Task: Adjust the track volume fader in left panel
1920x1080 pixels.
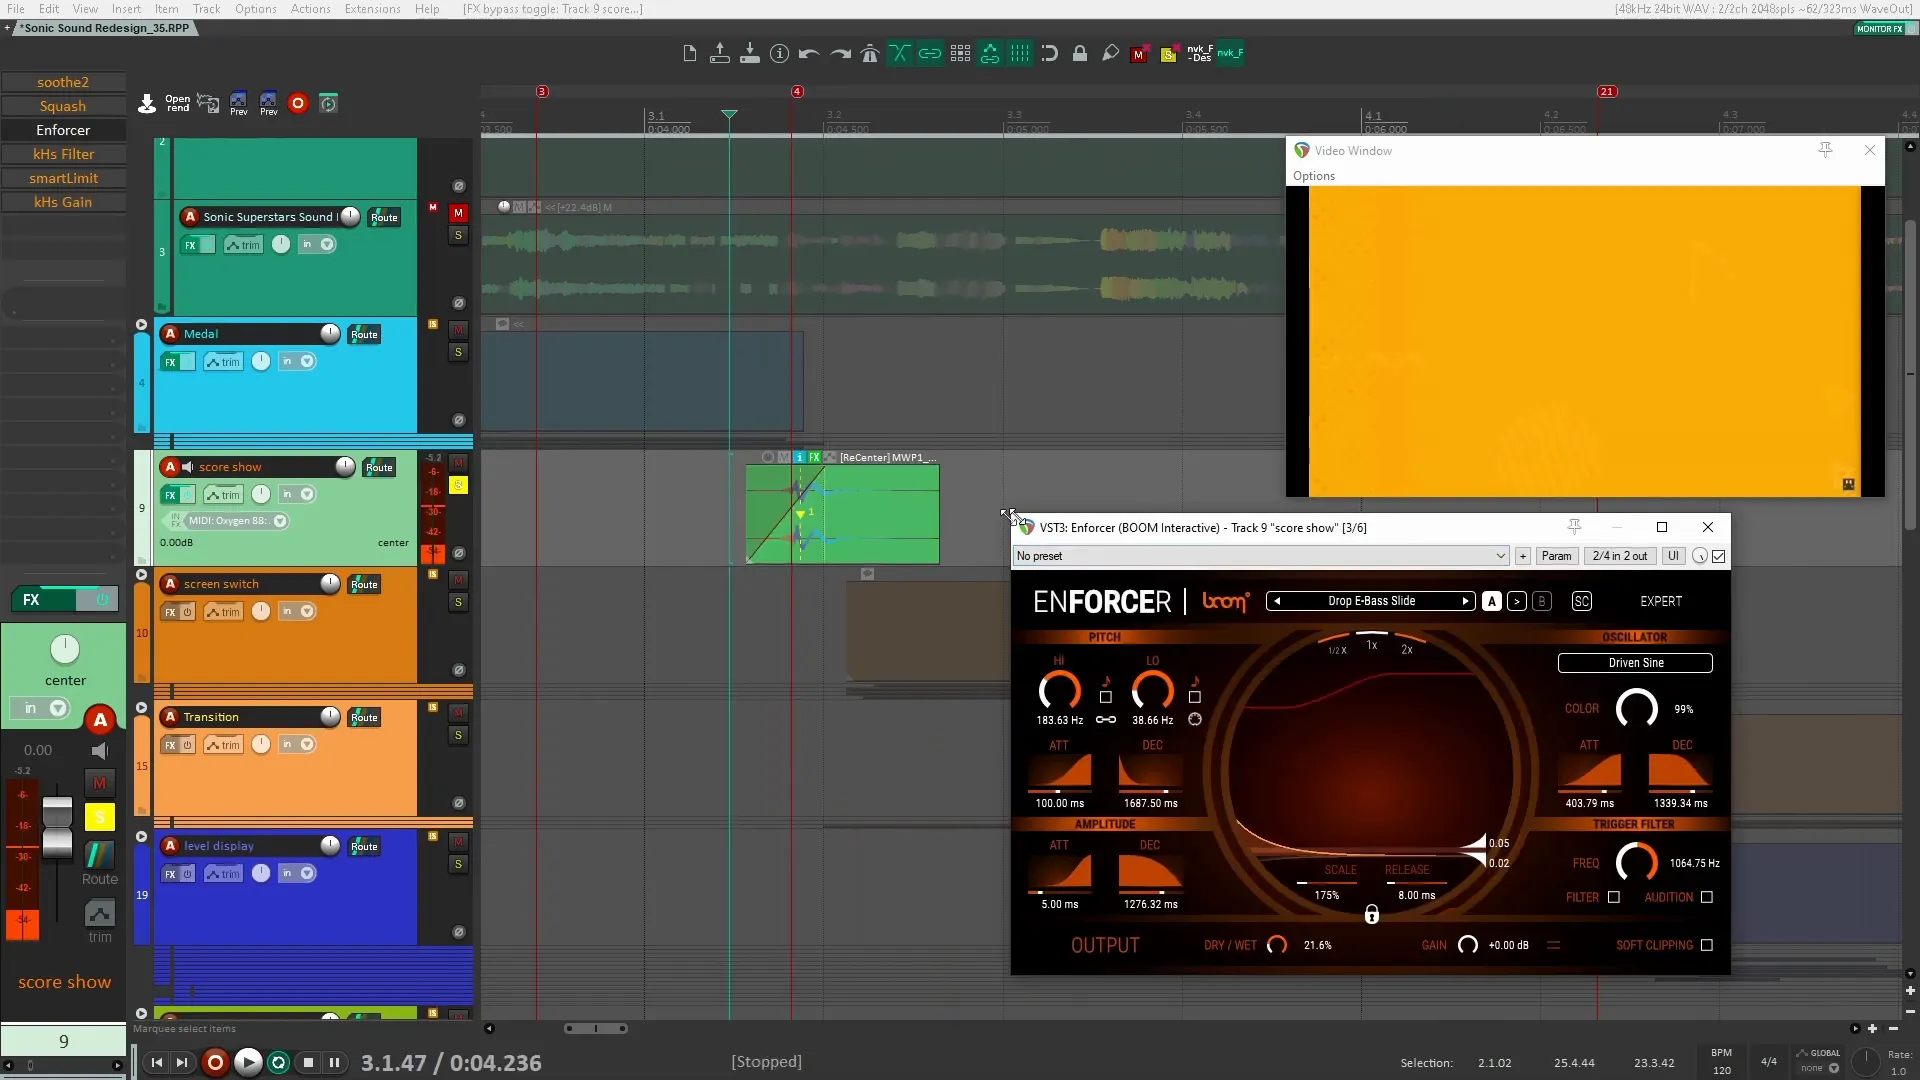Action: (x=57, y=828)
